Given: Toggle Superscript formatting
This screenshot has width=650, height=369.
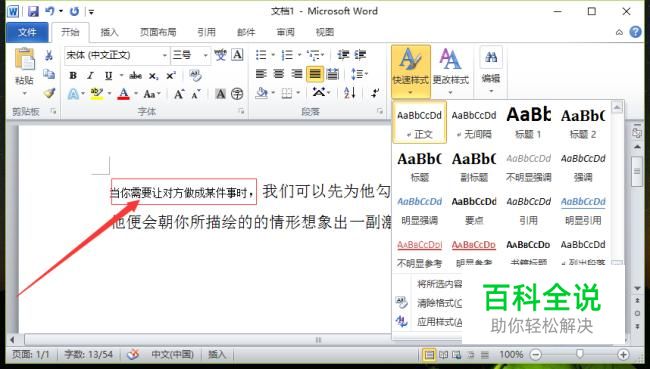Looking at the screenshot, I should click(x=171, y=75).
